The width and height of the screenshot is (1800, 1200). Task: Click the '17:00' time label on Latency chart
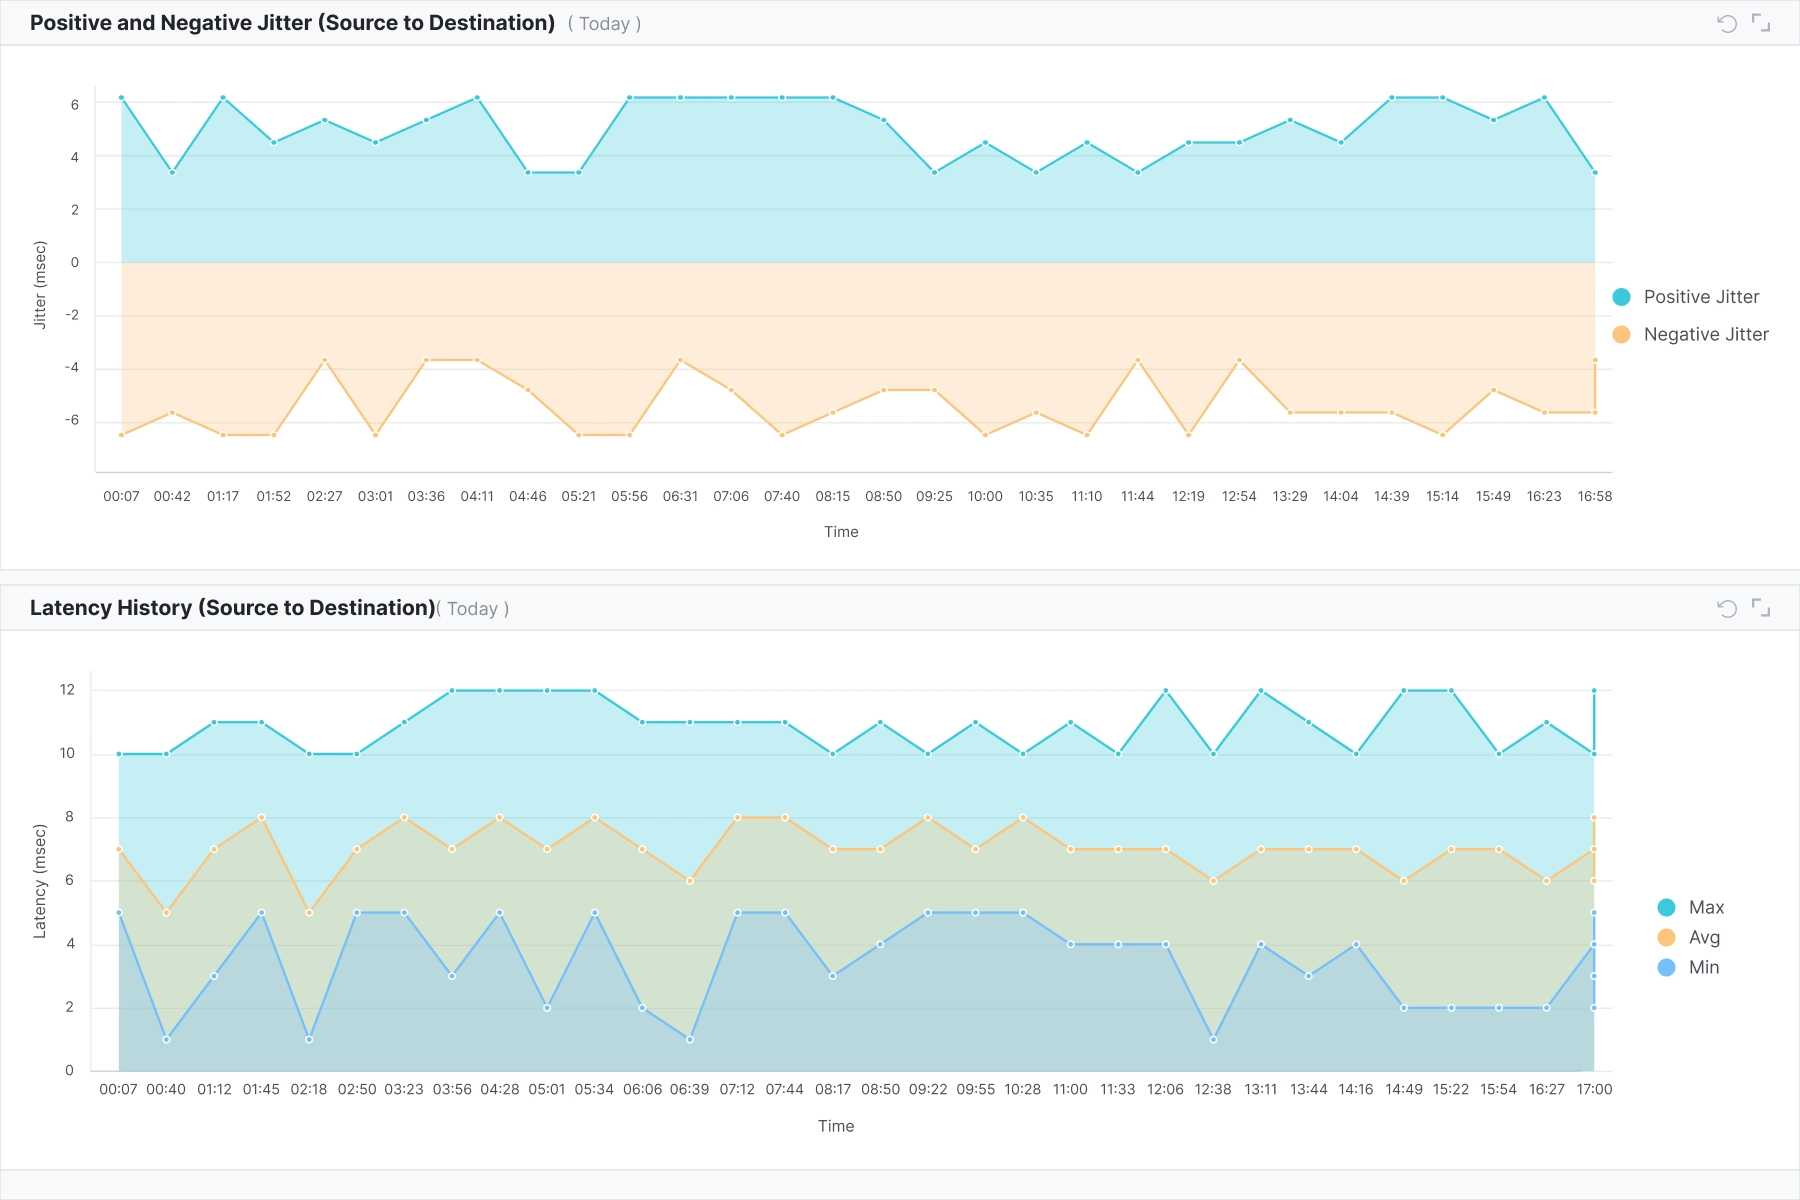pyautogui.click(x=1594, y=1089)
